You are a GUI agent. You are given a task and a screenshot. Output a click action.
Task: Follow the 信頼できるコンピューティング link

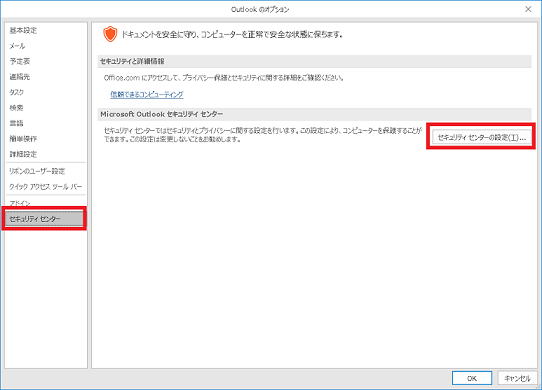pyautogui.click(x=147, y=94)
